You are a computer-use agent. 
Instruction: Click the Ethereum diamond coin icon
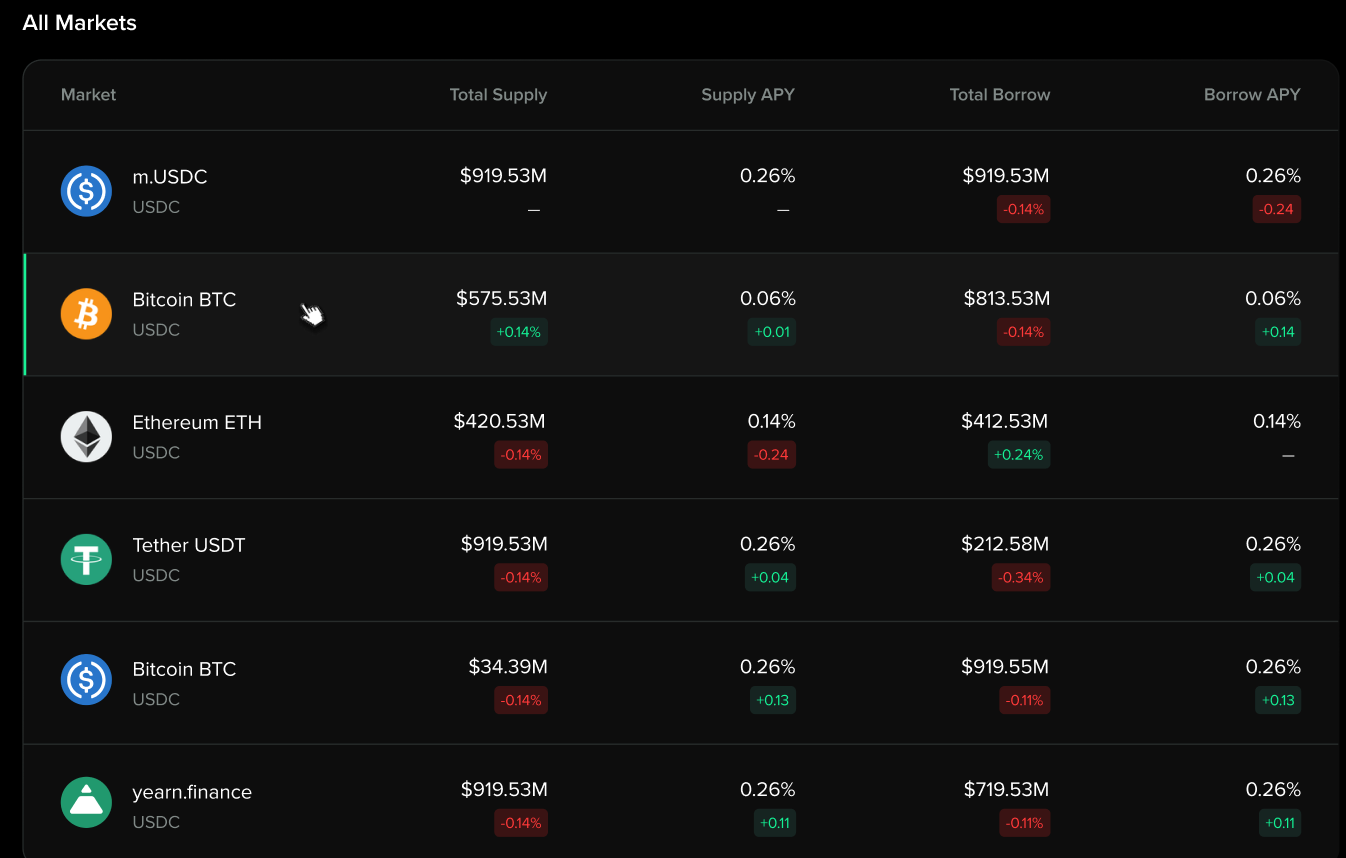(x=86, y=437)
